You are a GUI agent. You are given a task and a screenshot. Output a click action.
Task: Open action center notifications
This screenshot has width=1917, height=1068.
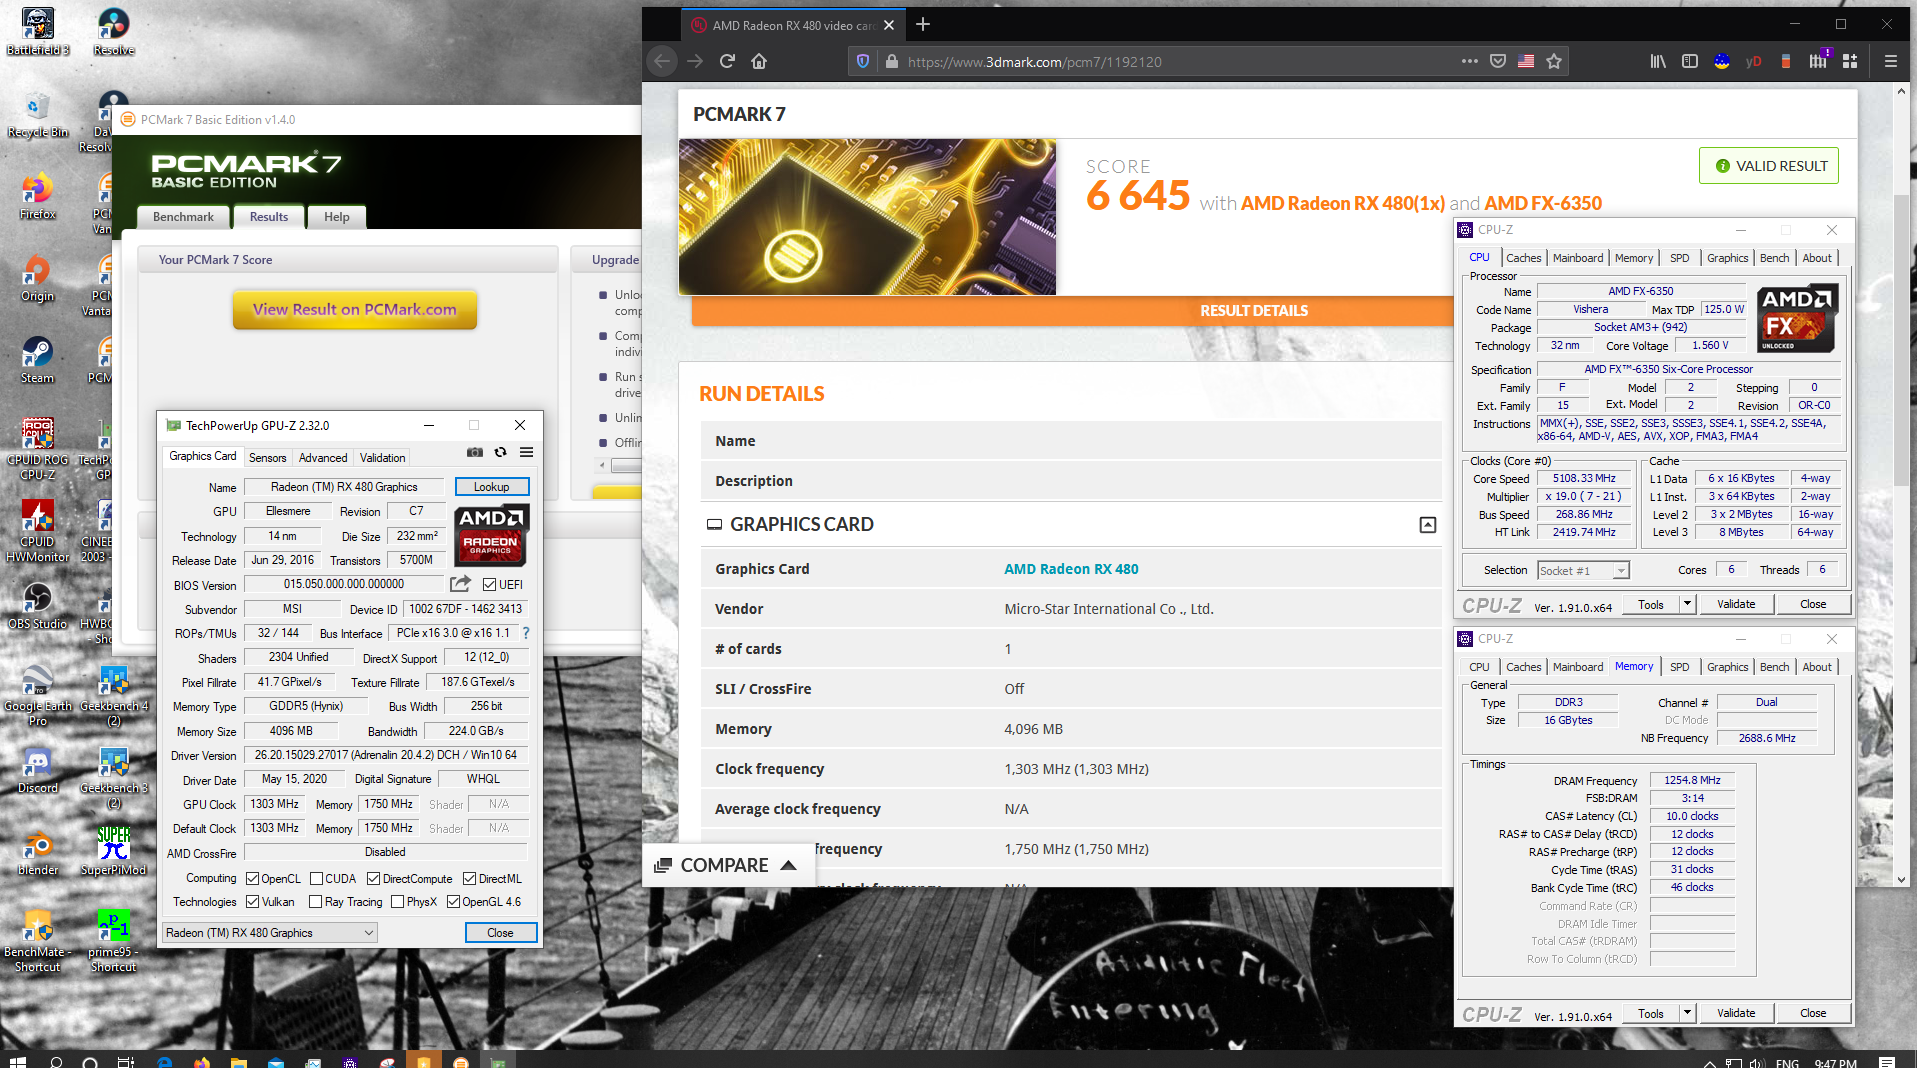pos(1887,1061)
